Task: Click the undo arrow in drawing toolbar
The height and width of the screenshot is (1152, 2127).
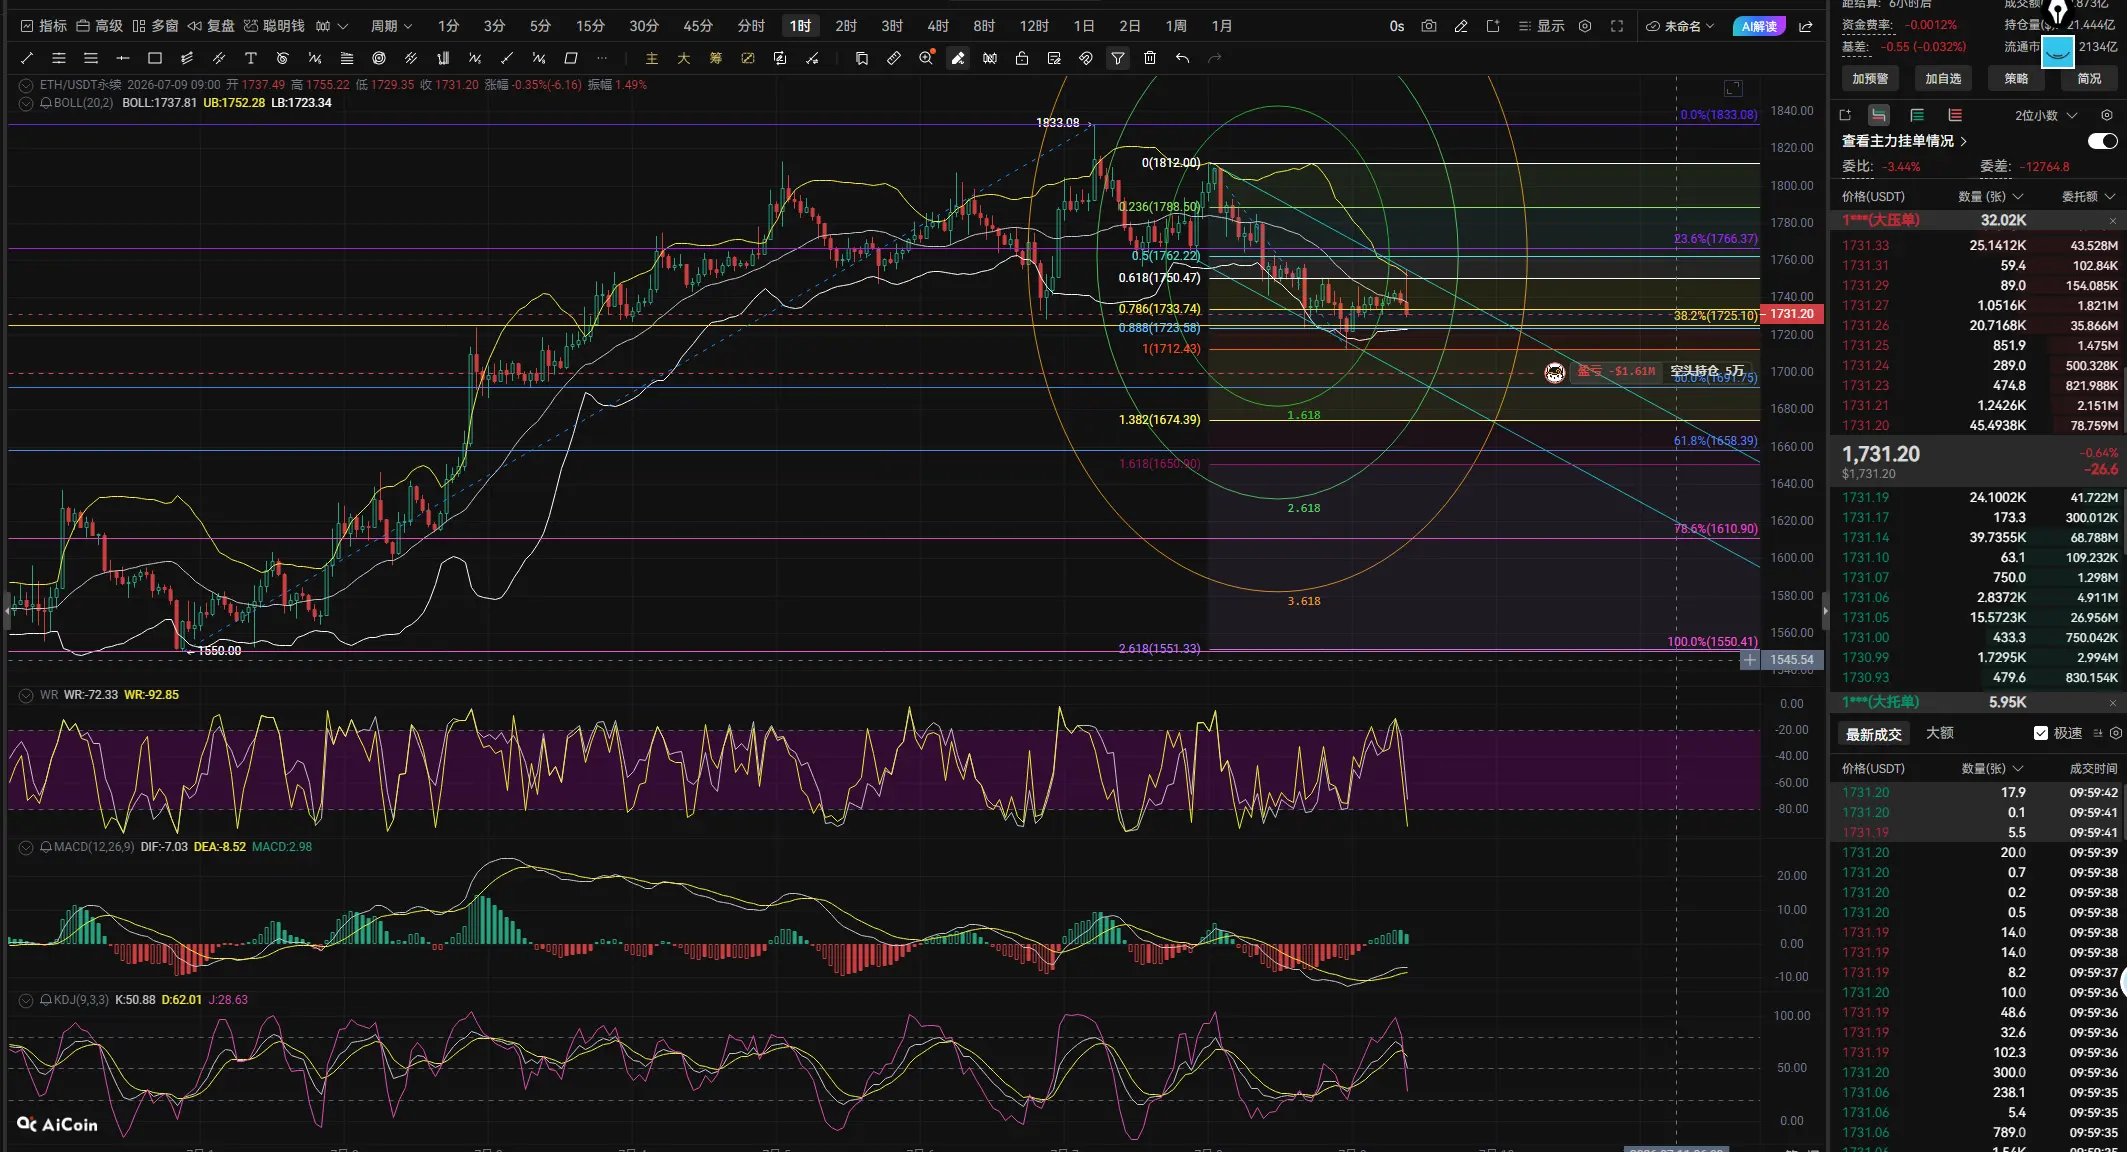Action: coord(1182,58)
